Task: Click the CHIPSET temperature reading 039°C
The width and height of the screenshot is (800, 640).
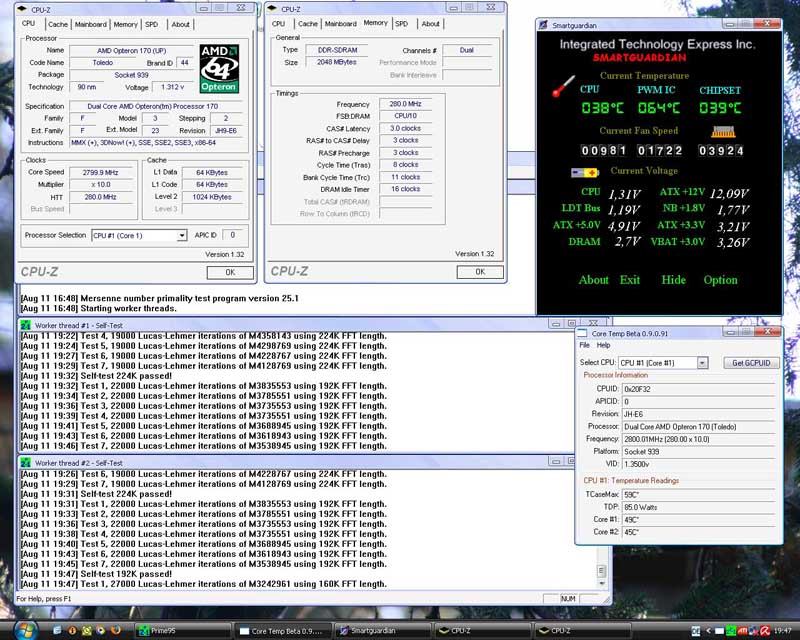Action: (x=720, y=108)
